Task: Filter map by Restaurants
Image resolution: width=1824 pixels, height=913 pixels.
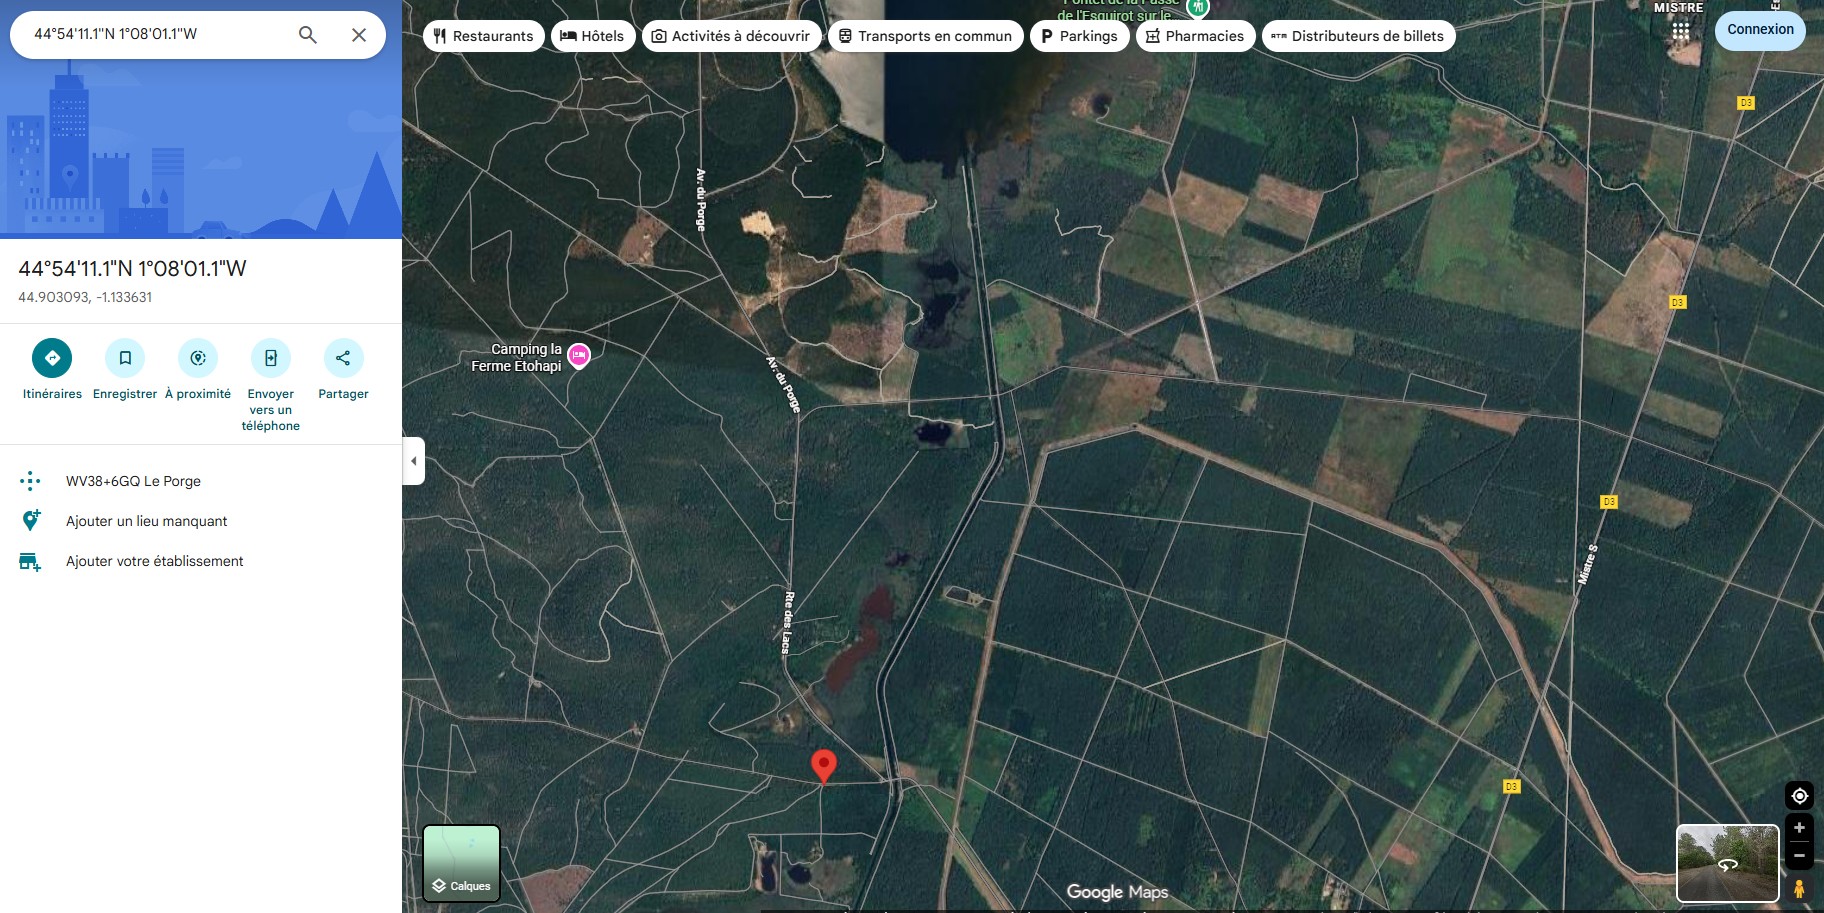Action: (484, 36)
